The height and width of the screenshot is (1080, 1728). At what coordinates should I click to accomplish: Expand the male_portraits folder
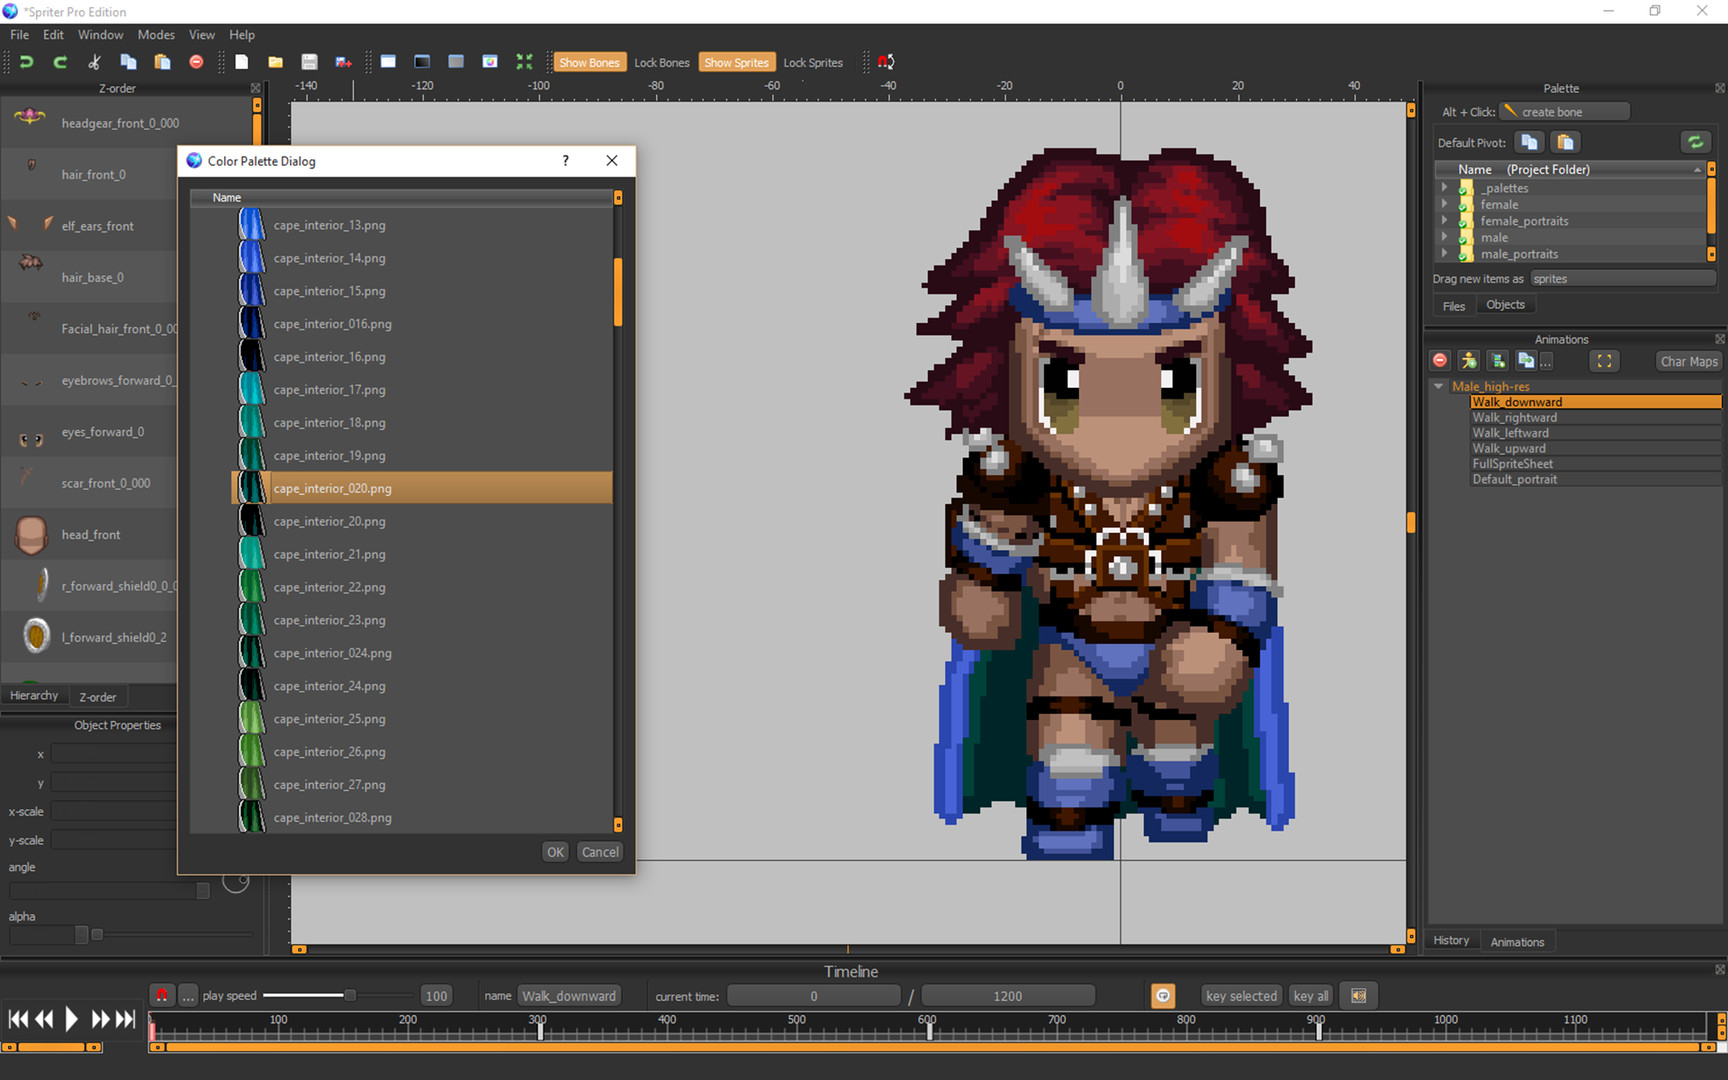click(1444, 254)
